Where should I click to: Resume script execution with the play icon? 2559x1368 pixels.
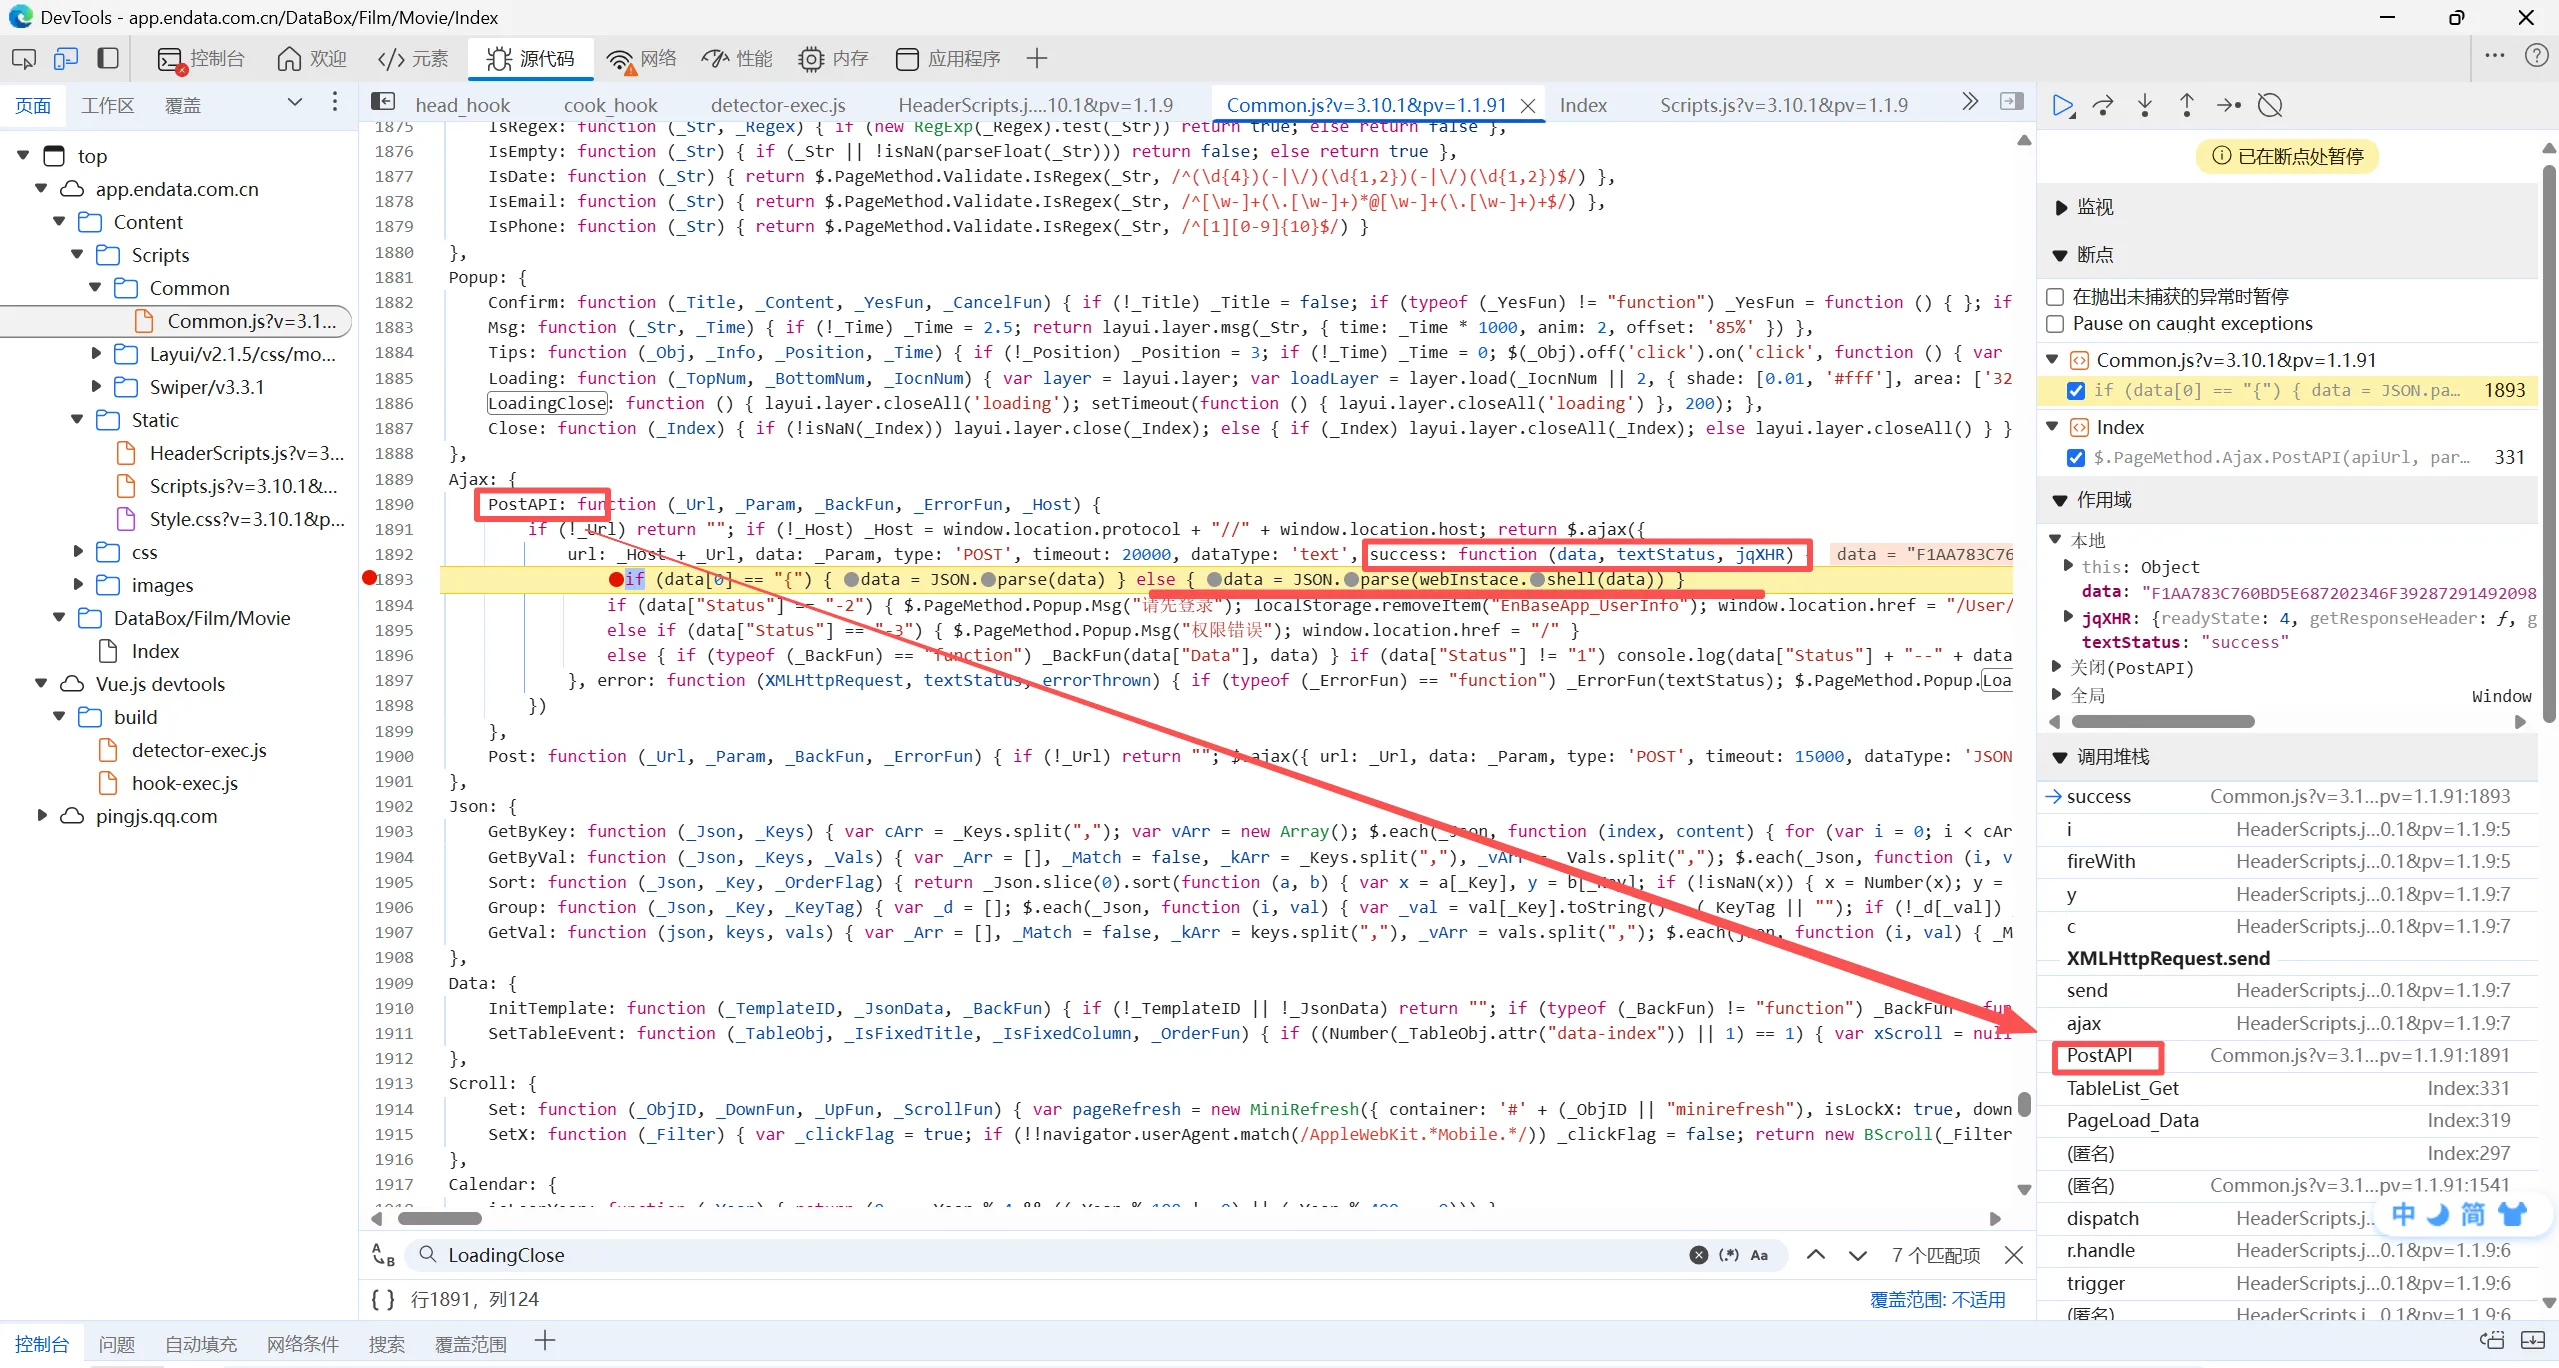[2062, 105]
